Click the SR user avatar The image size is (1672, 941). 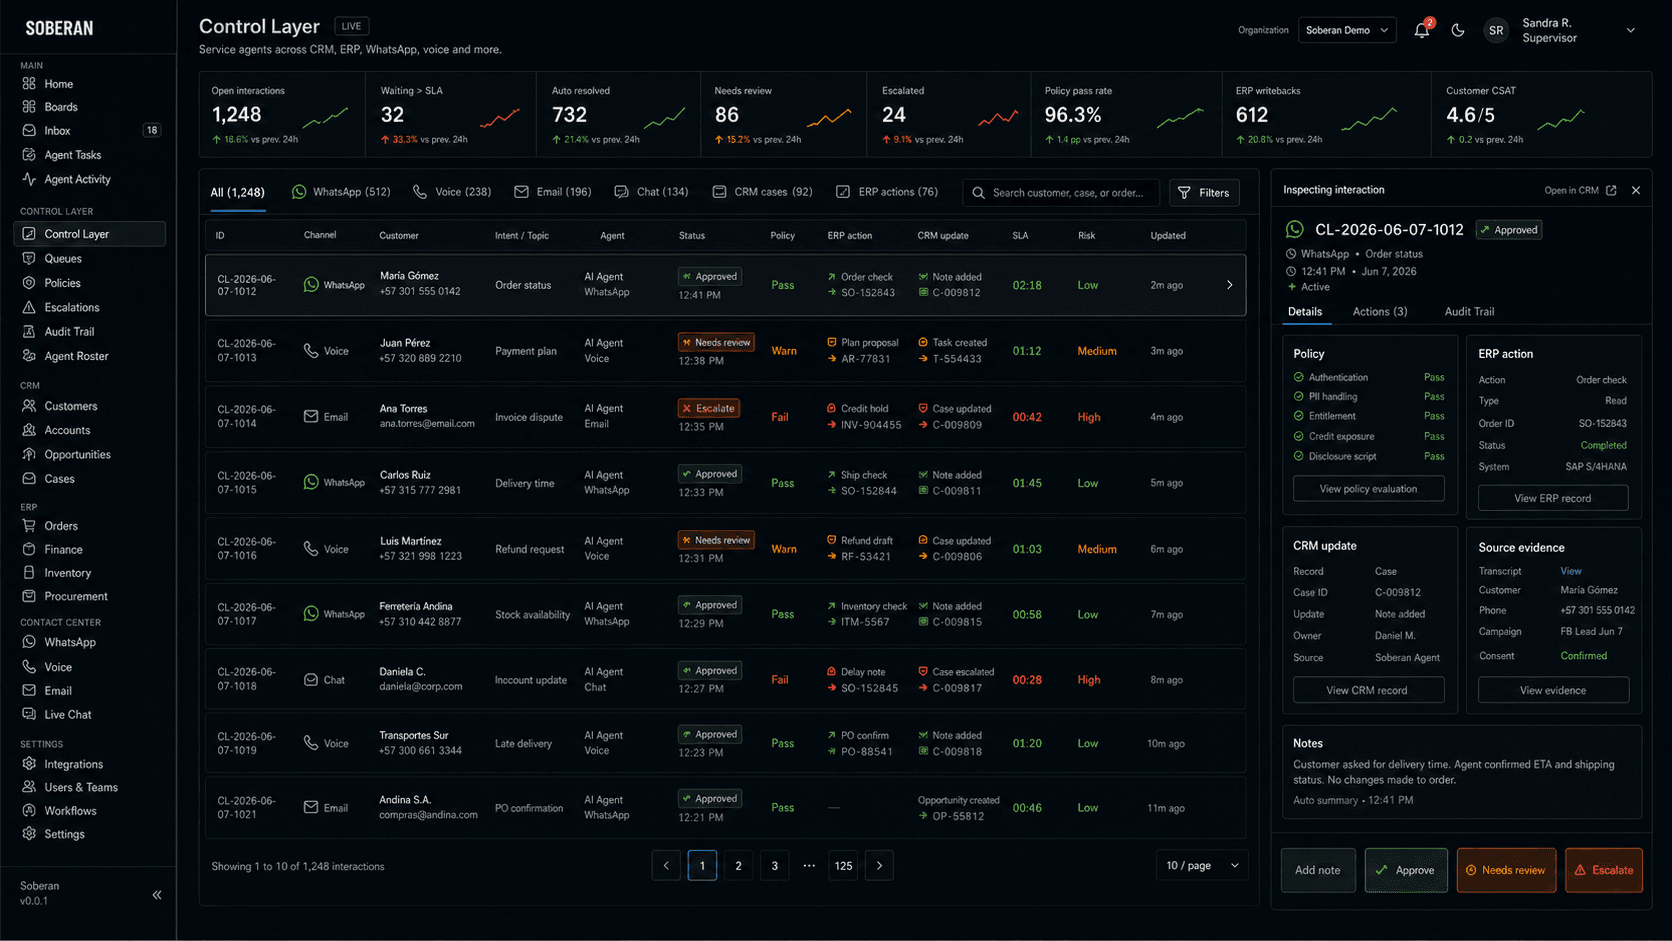tap(1496, 30)
